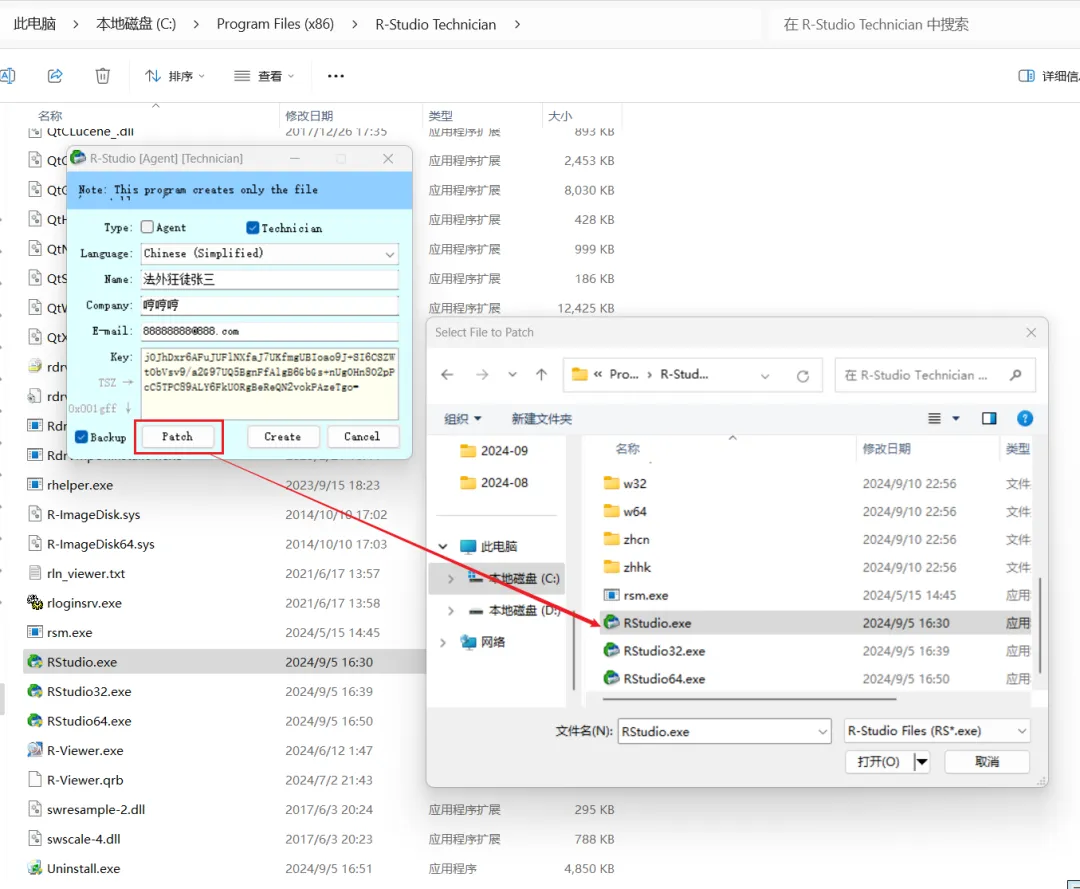The width and height of the screenshot is (1080, 889).
Task: Open the Language dropdown showing Chinese (Simplified)
Action: click(x=270, y=253)
